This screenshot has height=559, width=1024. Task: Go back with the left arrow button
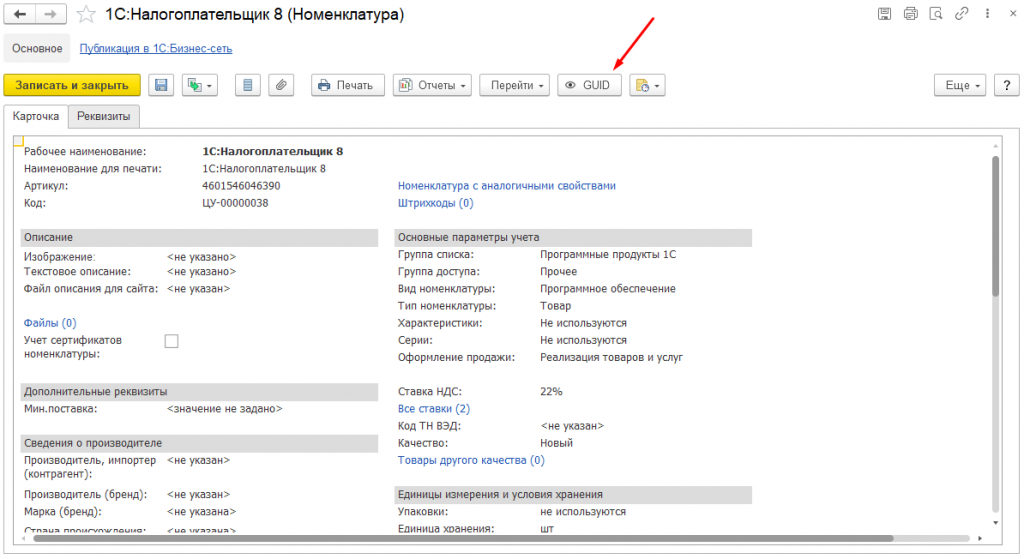coord(20,14)
